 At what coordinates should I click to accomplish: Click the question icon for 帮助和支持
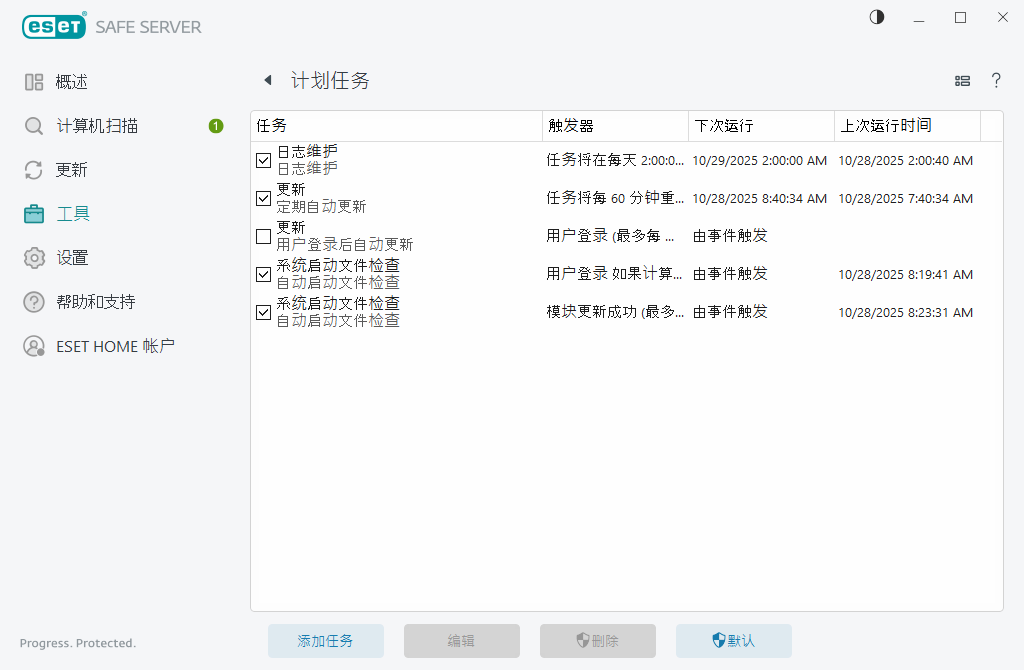tap(34, 302)
